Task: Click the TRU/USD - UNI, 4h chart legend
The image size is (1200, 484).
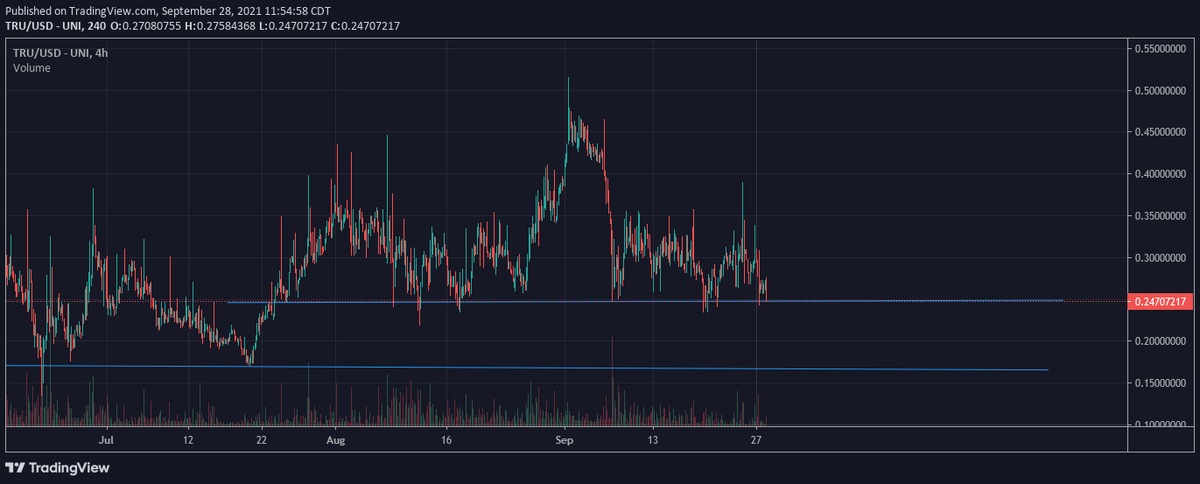Action: (60, 53)
